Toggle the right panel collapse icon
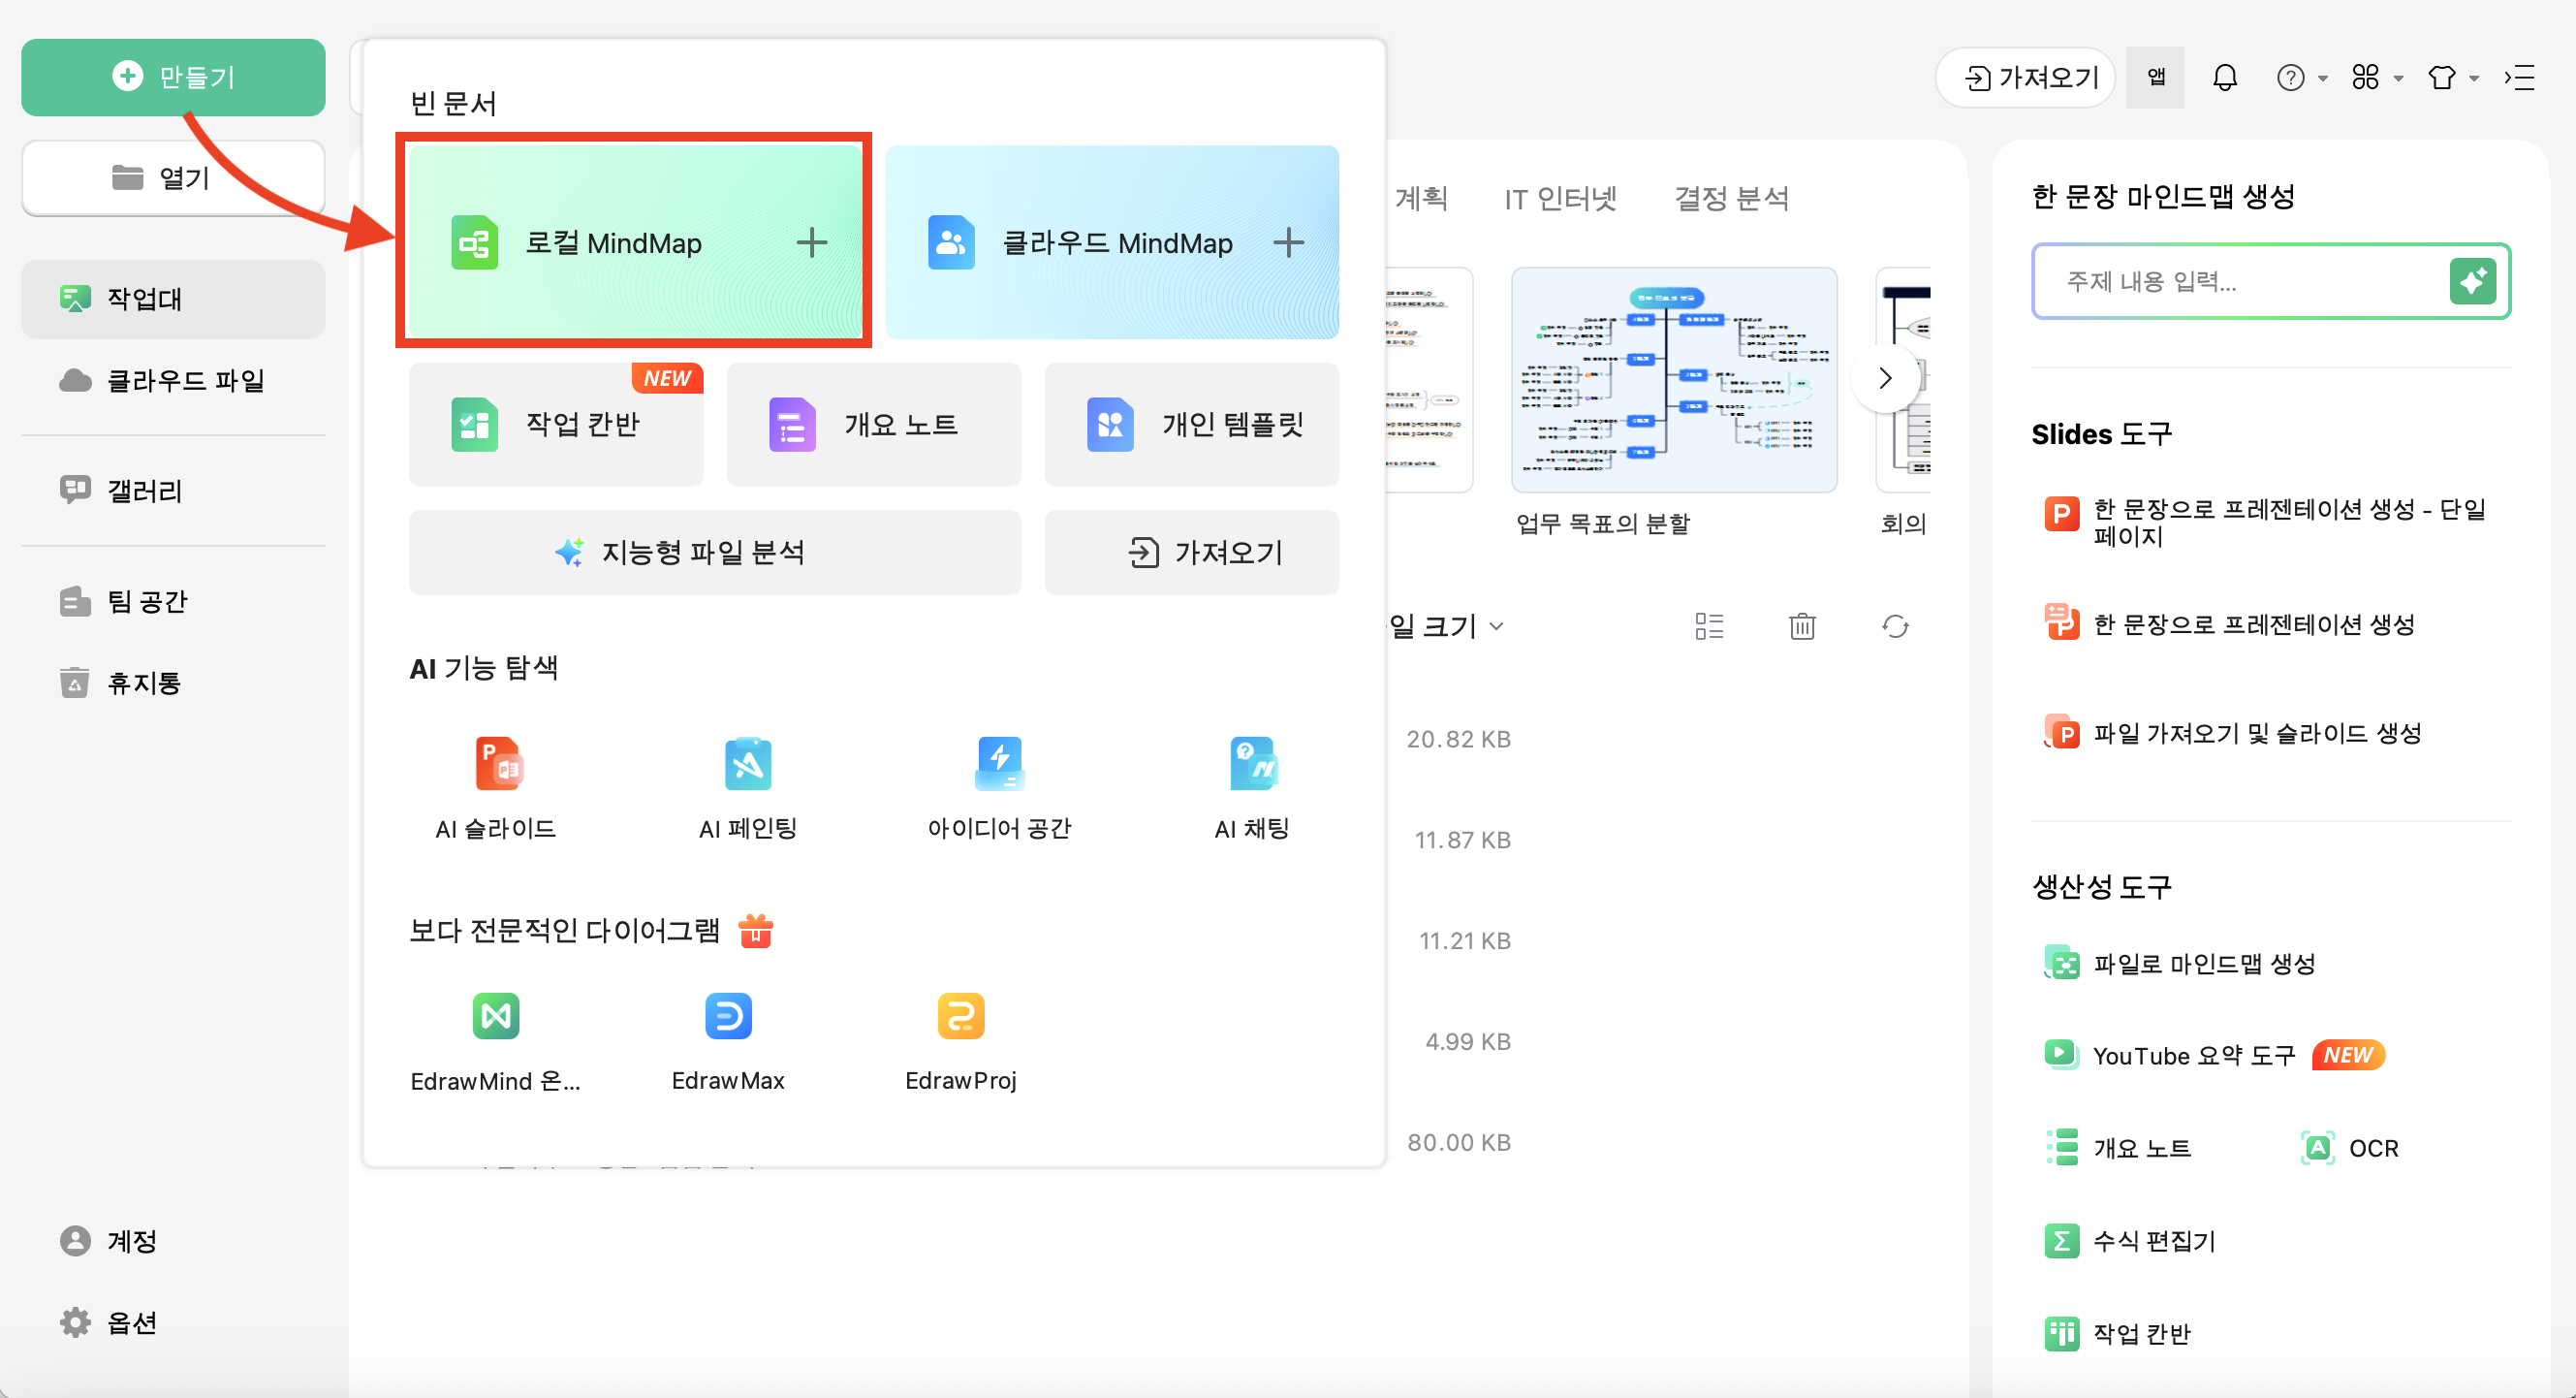 (2520, 77)
